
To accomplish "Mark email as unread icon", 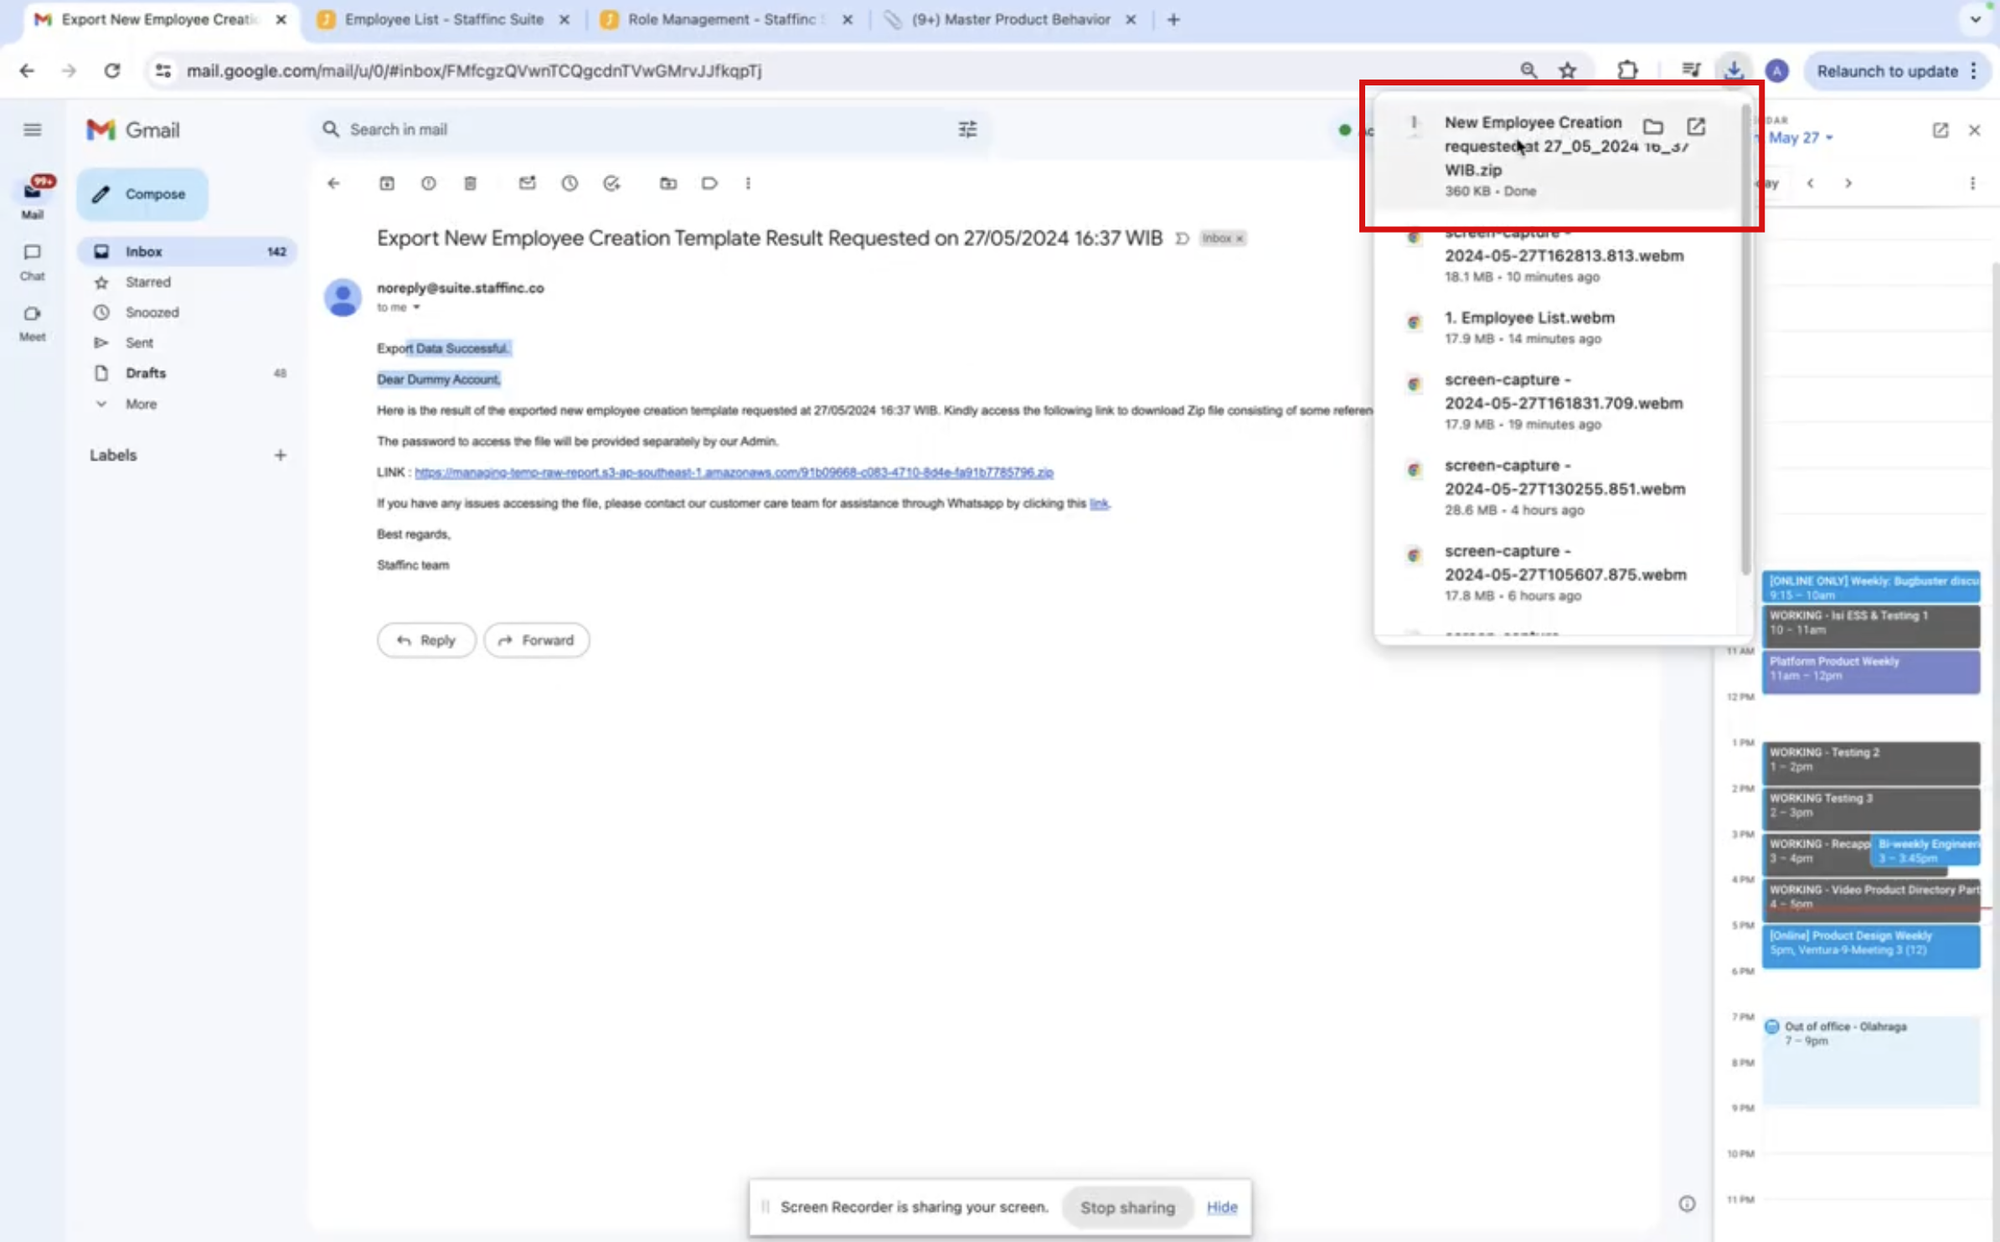I will 527,183.
